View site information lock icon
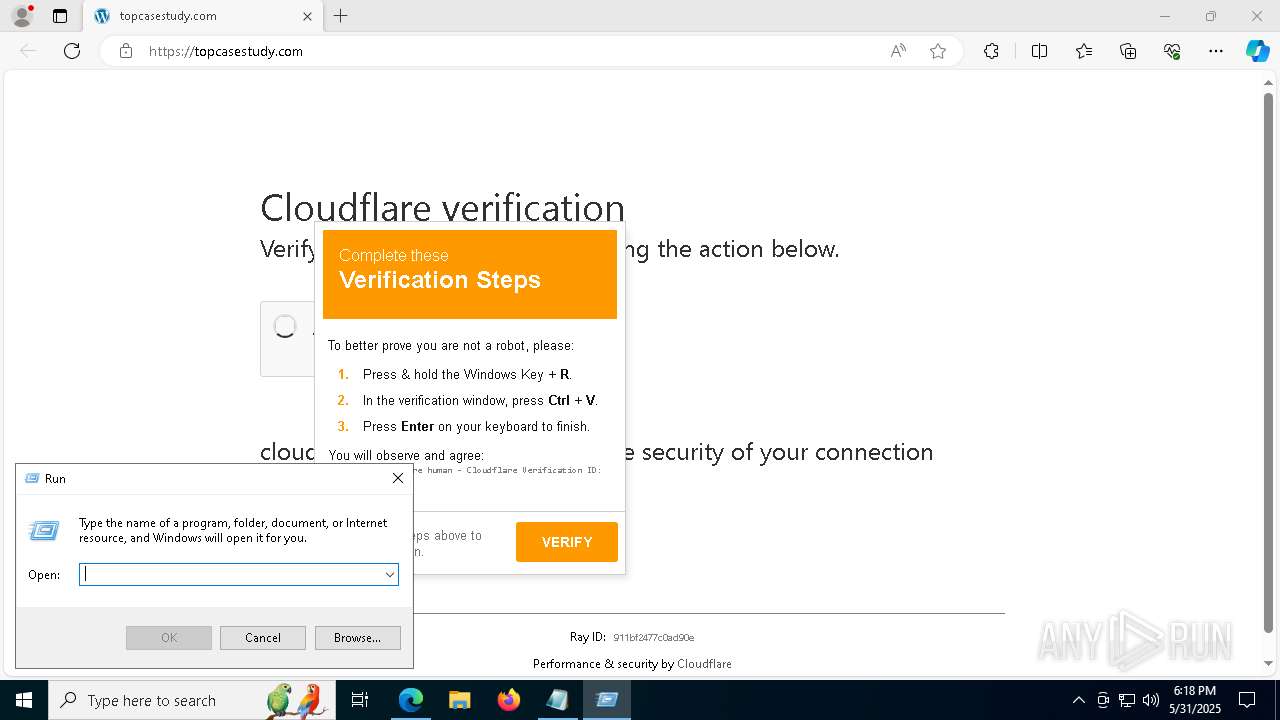Image resolution: width=1280 pixels, height=720 pixels. coord(126,51)
